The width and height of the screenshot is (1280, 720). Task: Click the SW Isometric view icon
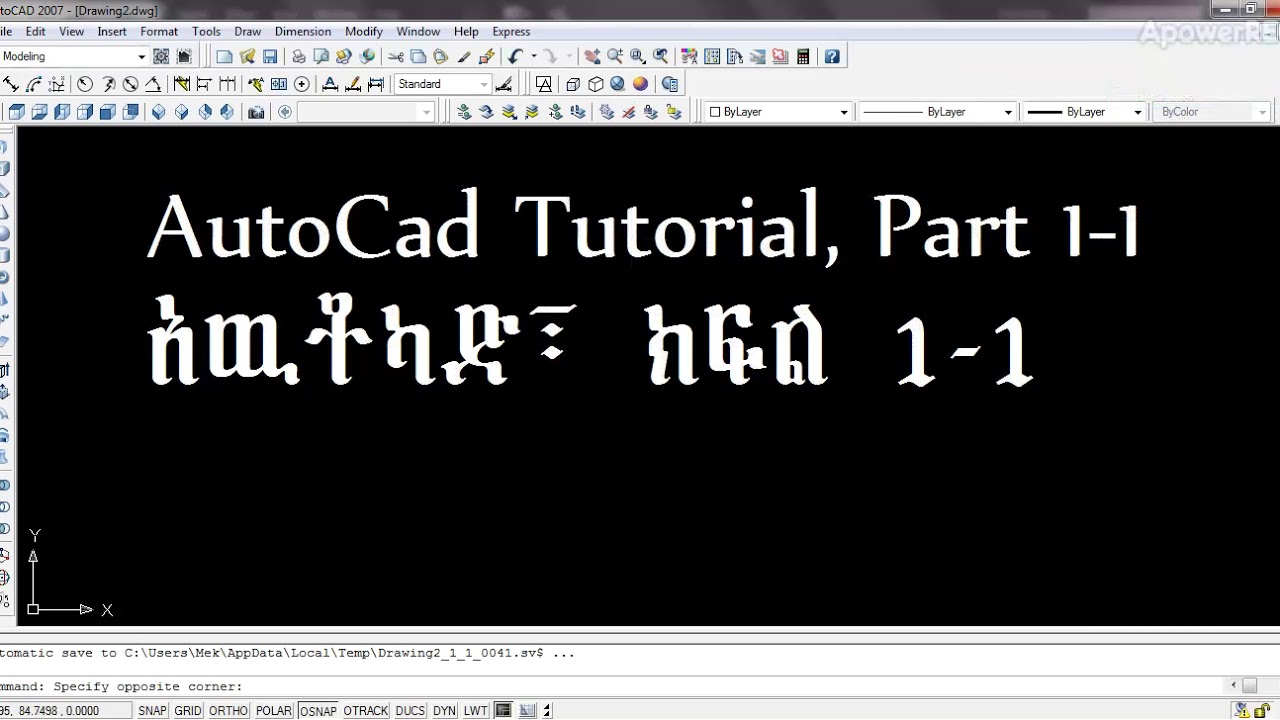tap(158, 112)
